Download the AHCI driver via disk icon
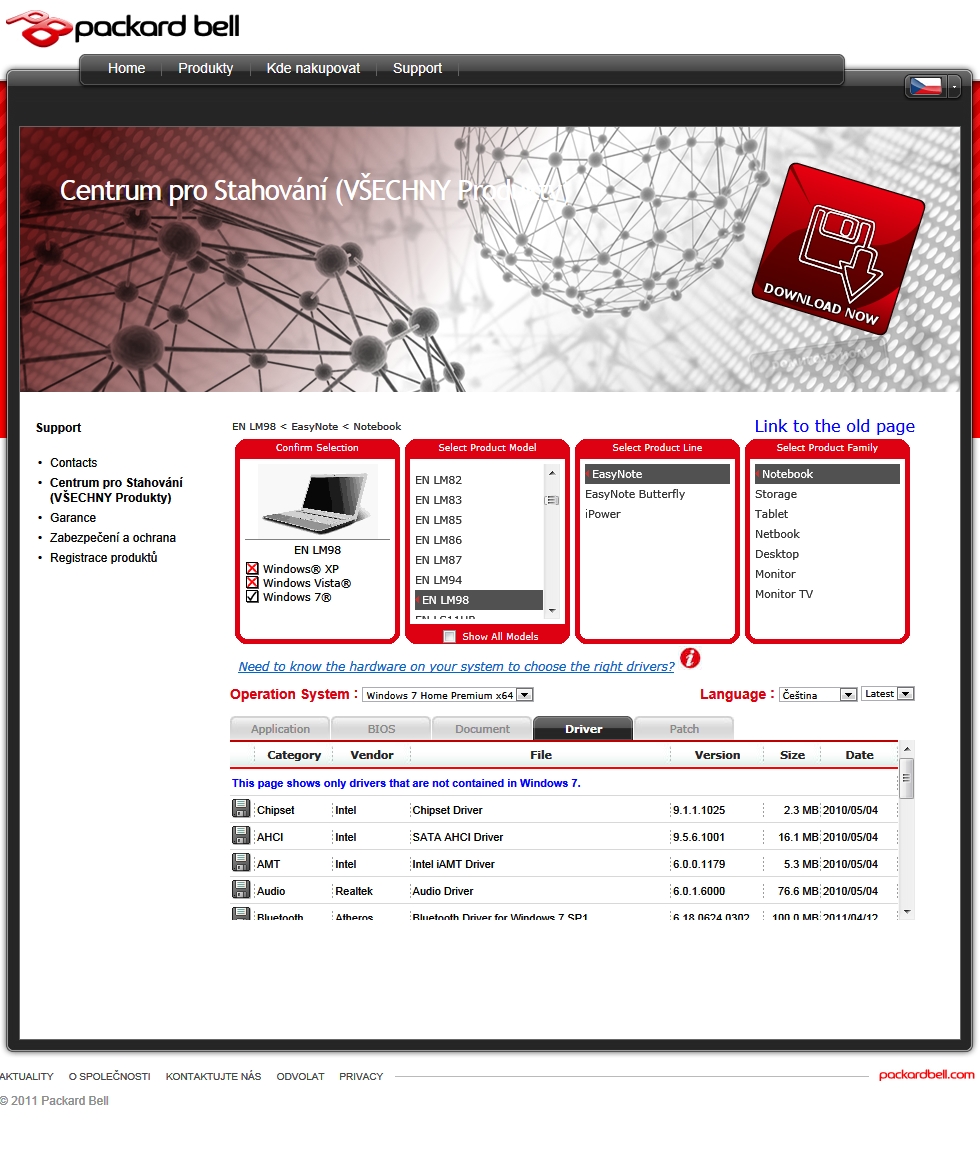Viewport: 980px width, 1171px height. [x=241, y=836]
